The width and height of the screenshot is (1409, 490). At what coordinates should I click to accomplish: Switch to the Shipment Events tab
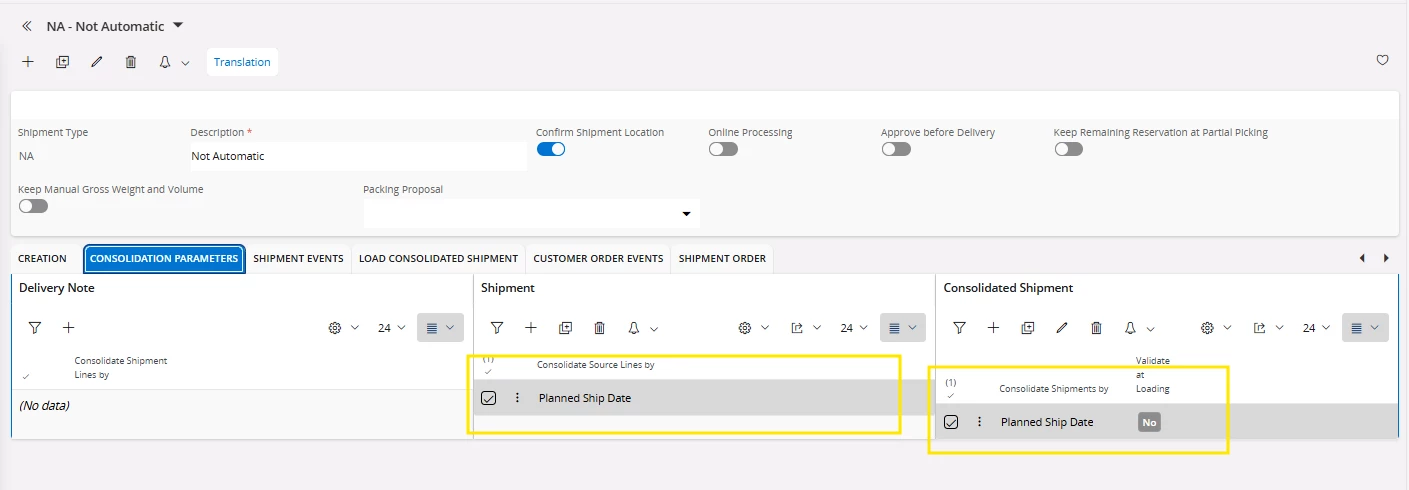[298, 258]
